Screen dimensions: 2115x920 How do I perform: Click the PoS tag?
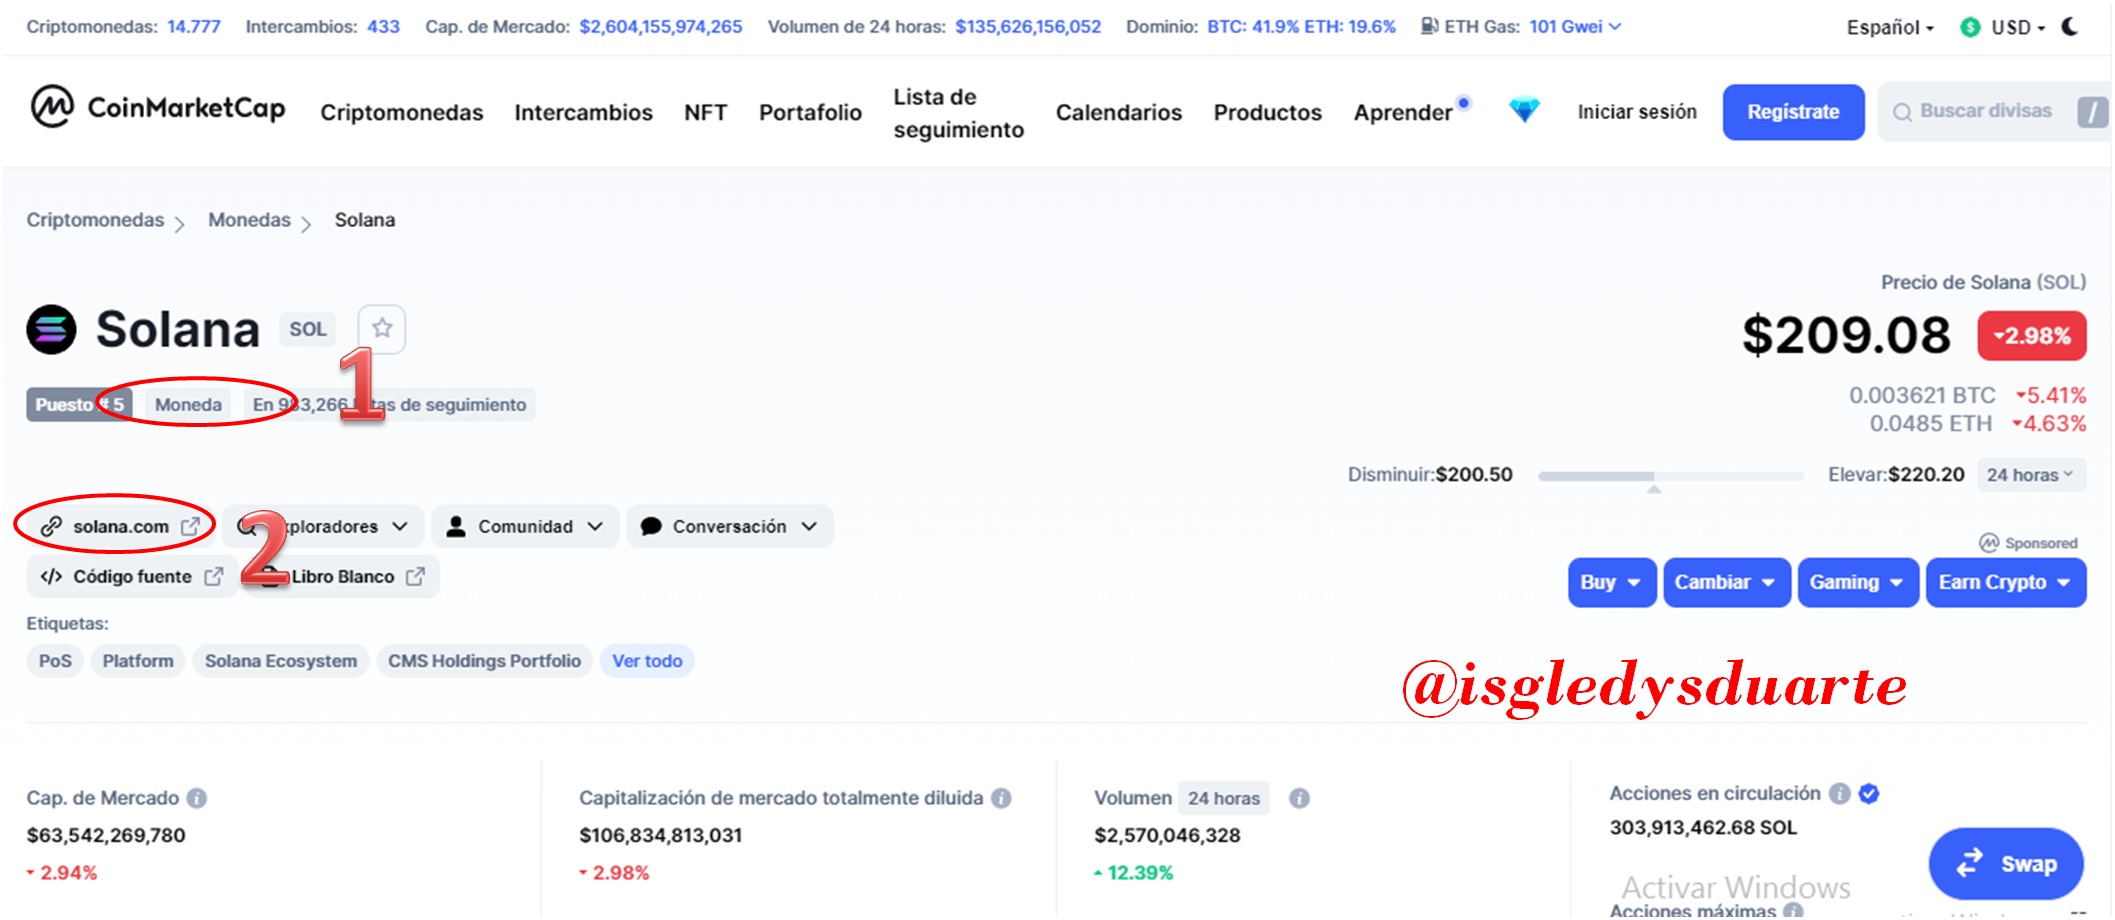click(55, 661)
